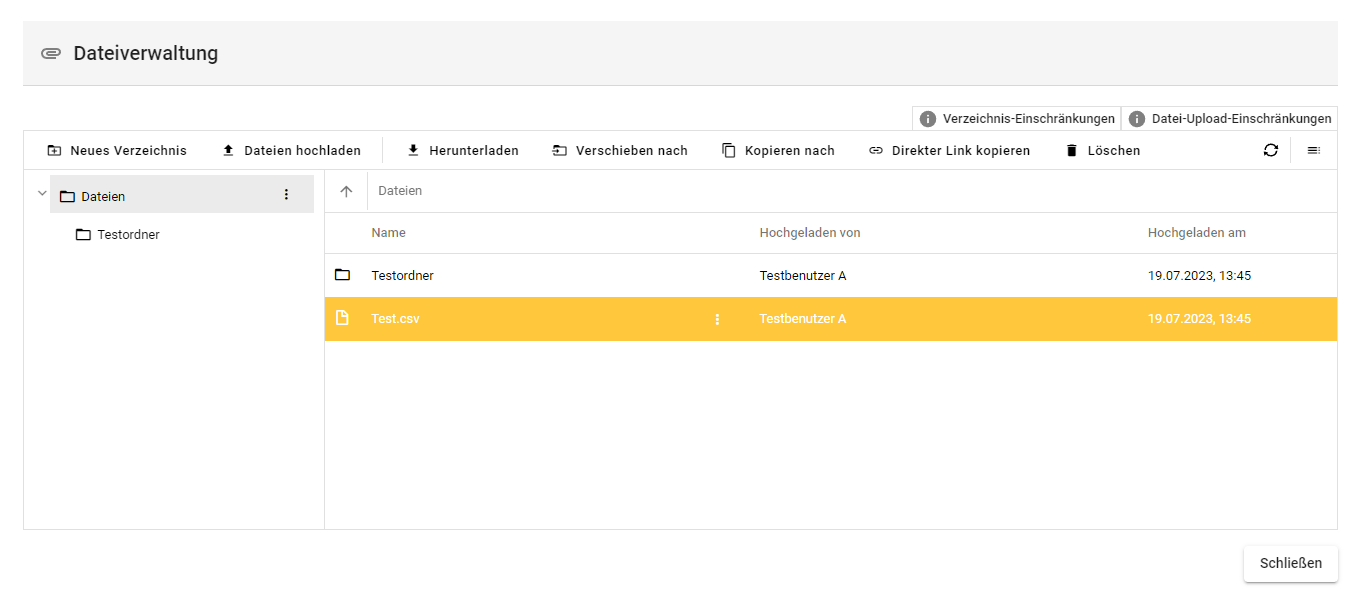
Task: Open Verzeichnis-Einschränkungen info tab
Action: click(x=1017, y=119)
